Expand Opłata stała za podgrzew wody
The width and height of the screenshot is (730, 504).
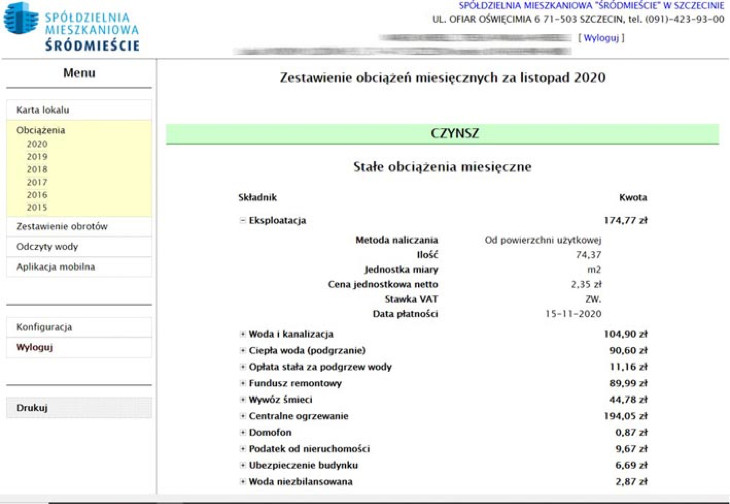coord(242,367)
